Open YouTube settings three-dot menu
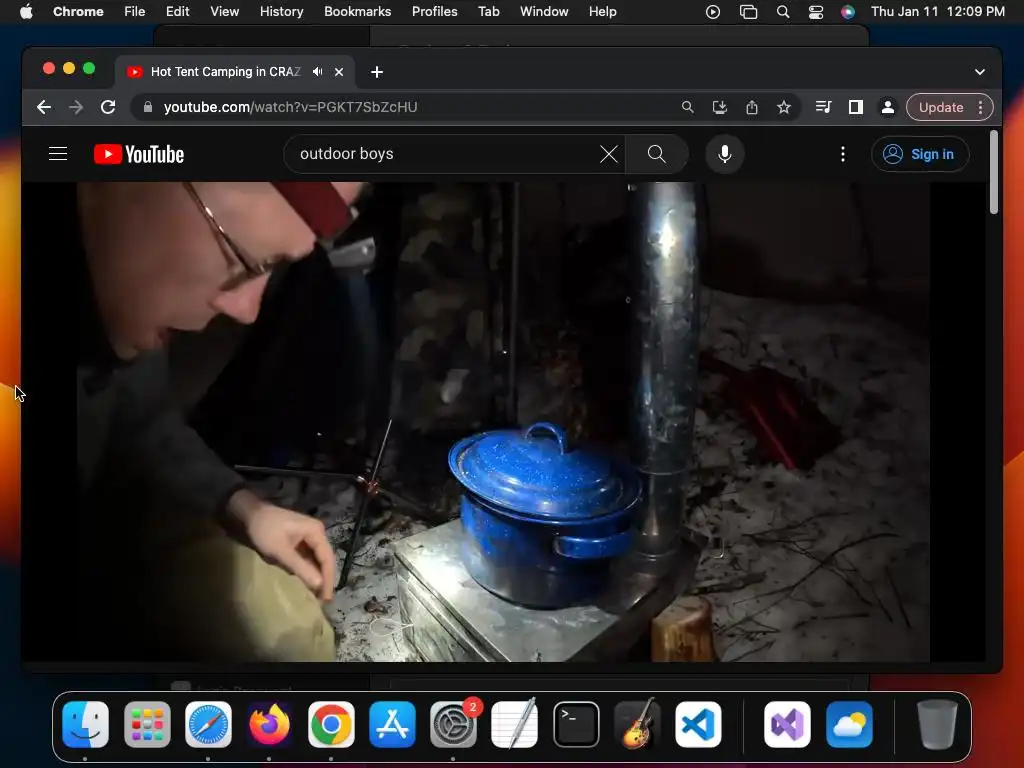The height and width of the screenshot is (768, 1024). coord(842,154)
